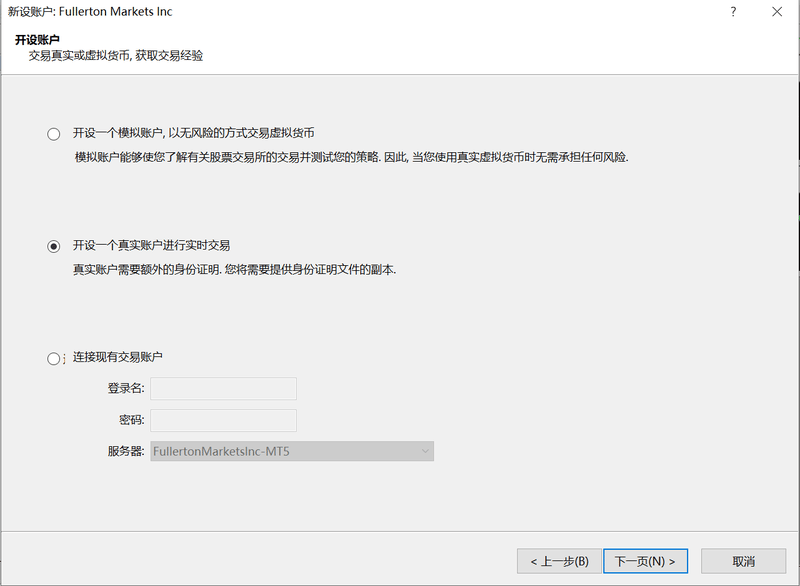Screen dimensions: 800x586
Task: Close the 新设账户 dialog window
Action: pos(777,11)
